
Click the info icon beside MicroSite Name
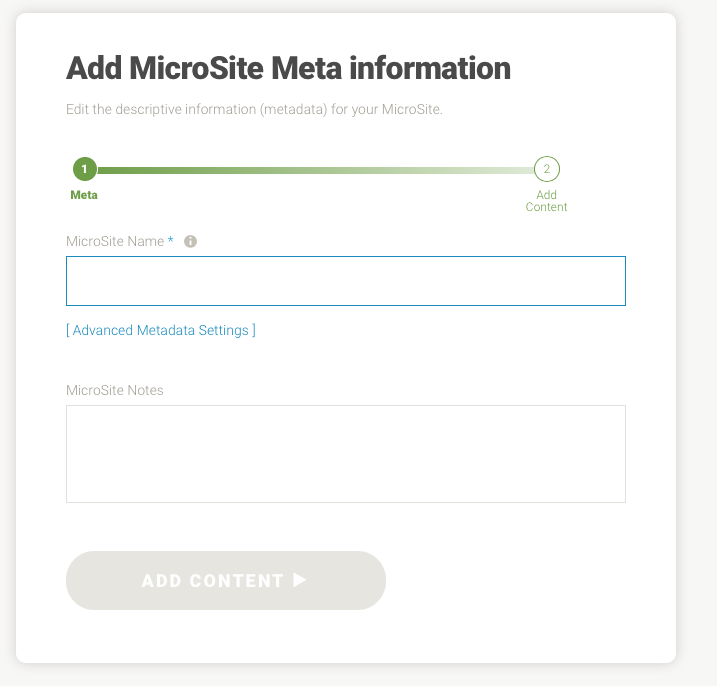pos(191,241)
